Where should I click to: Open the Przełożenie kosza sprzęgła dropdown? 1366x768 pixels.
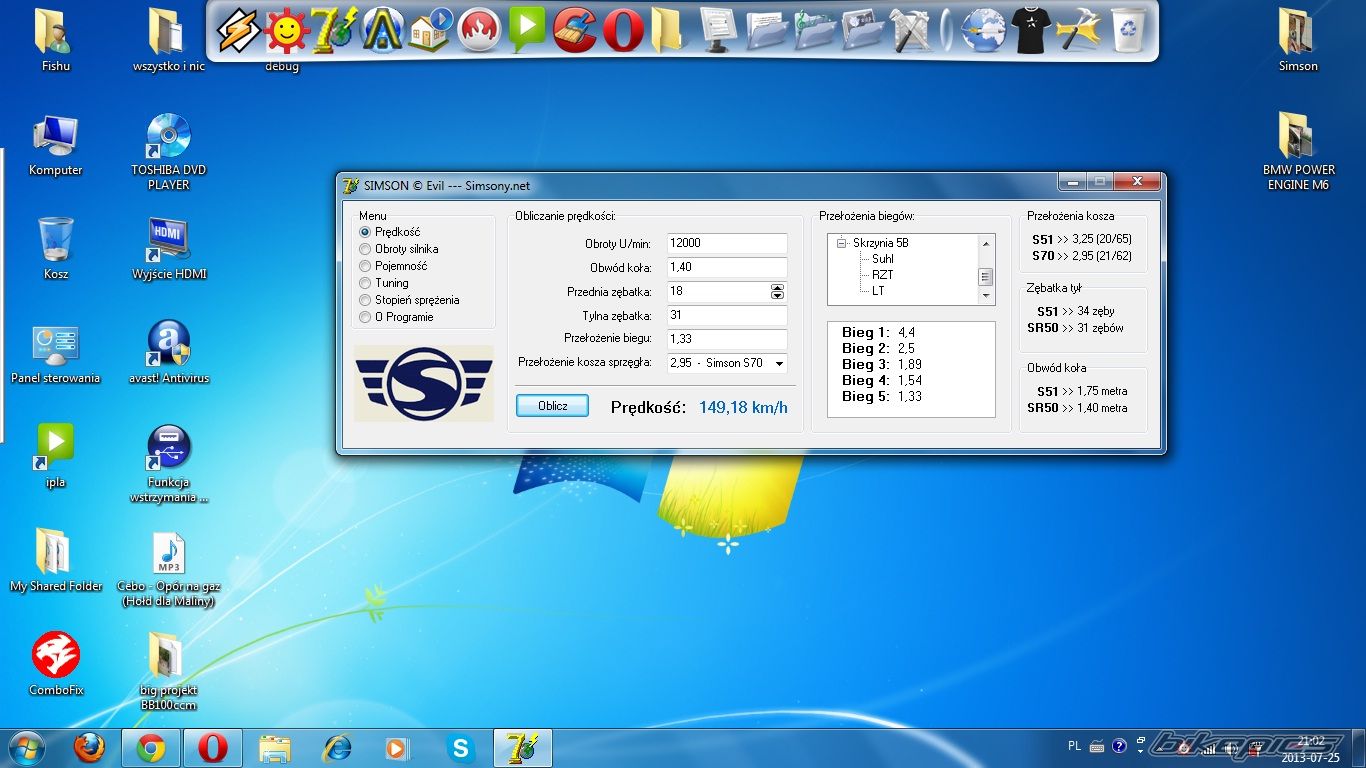coord(779,363)
